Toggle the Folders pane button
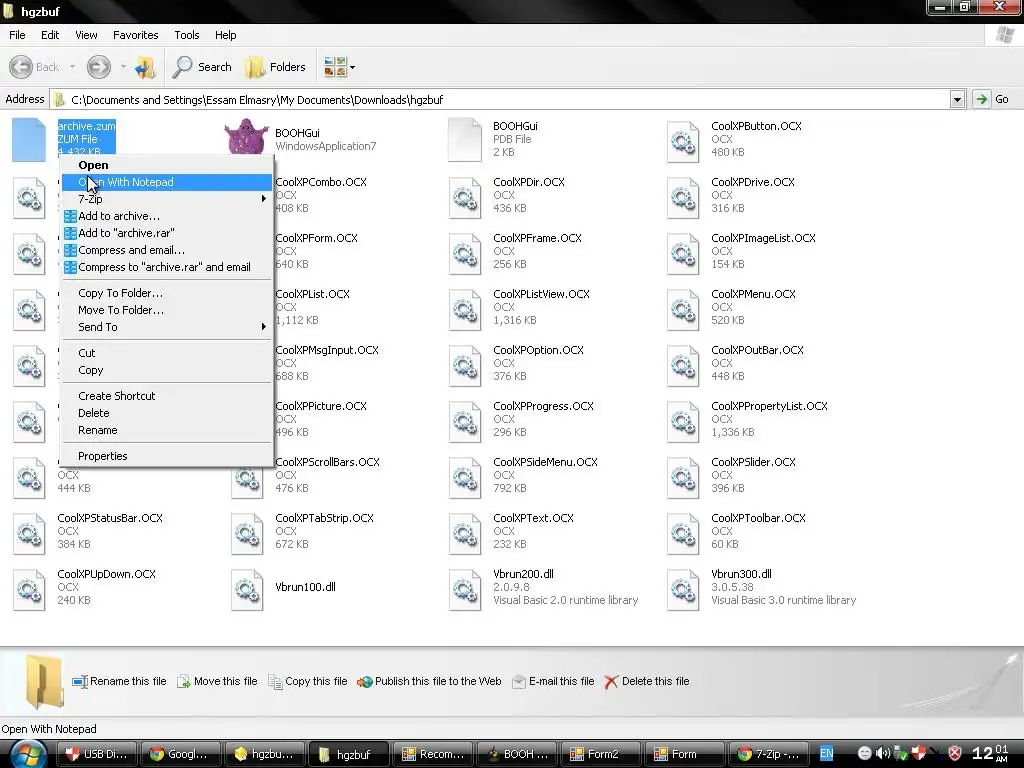The height and width of the screenshot is (768, 1024). click(275, 67)
